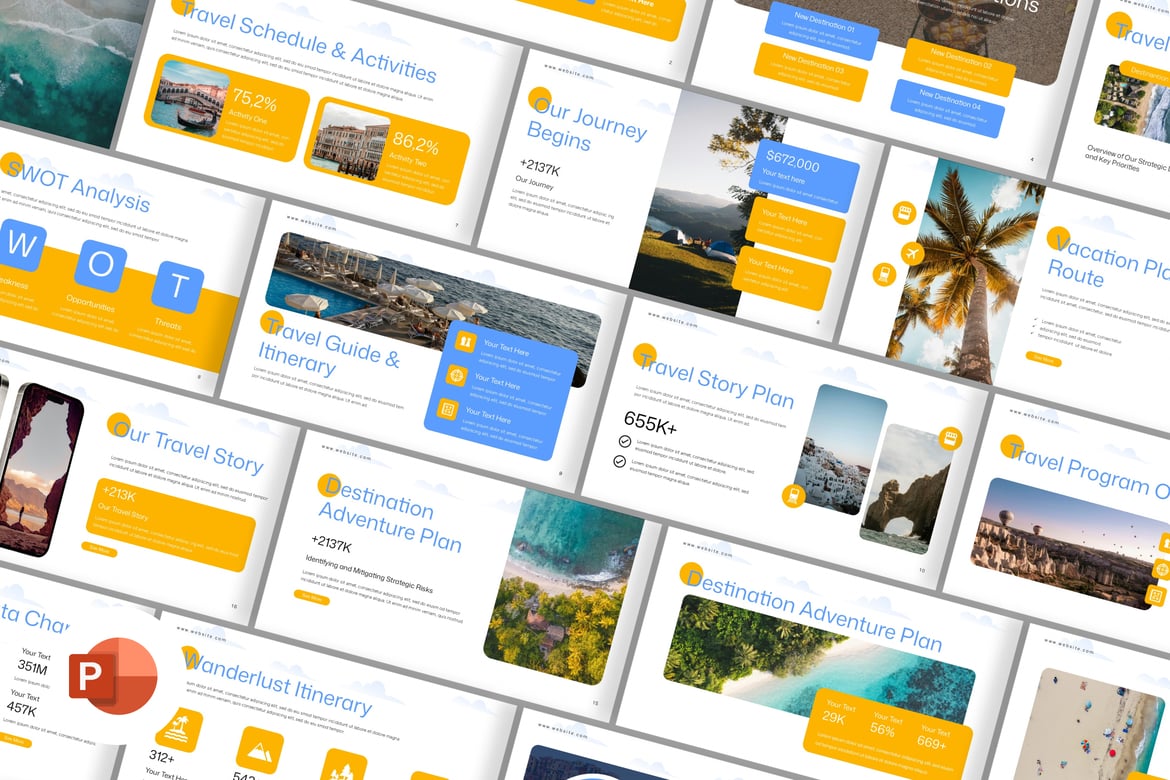1170x780 pixels.
Task: Open the New Destination 04 card
Action: click(x=948, y=107)
